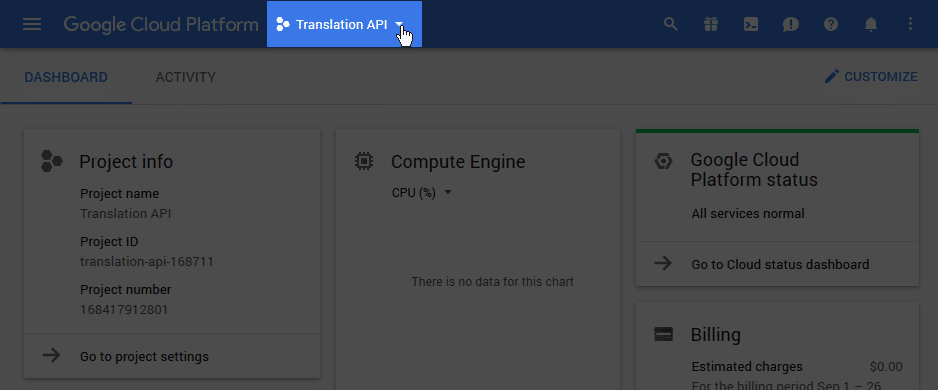938x390 pixels.
Task: Click the Compute Engine chip icon
Action: click(364, 162)
